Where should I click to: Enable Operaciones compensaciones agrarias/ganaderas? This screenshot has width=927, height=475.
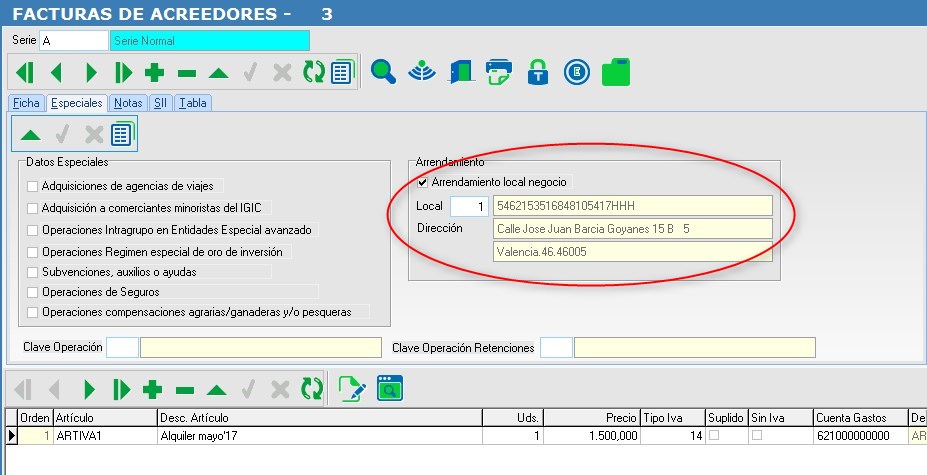[33, 312]
